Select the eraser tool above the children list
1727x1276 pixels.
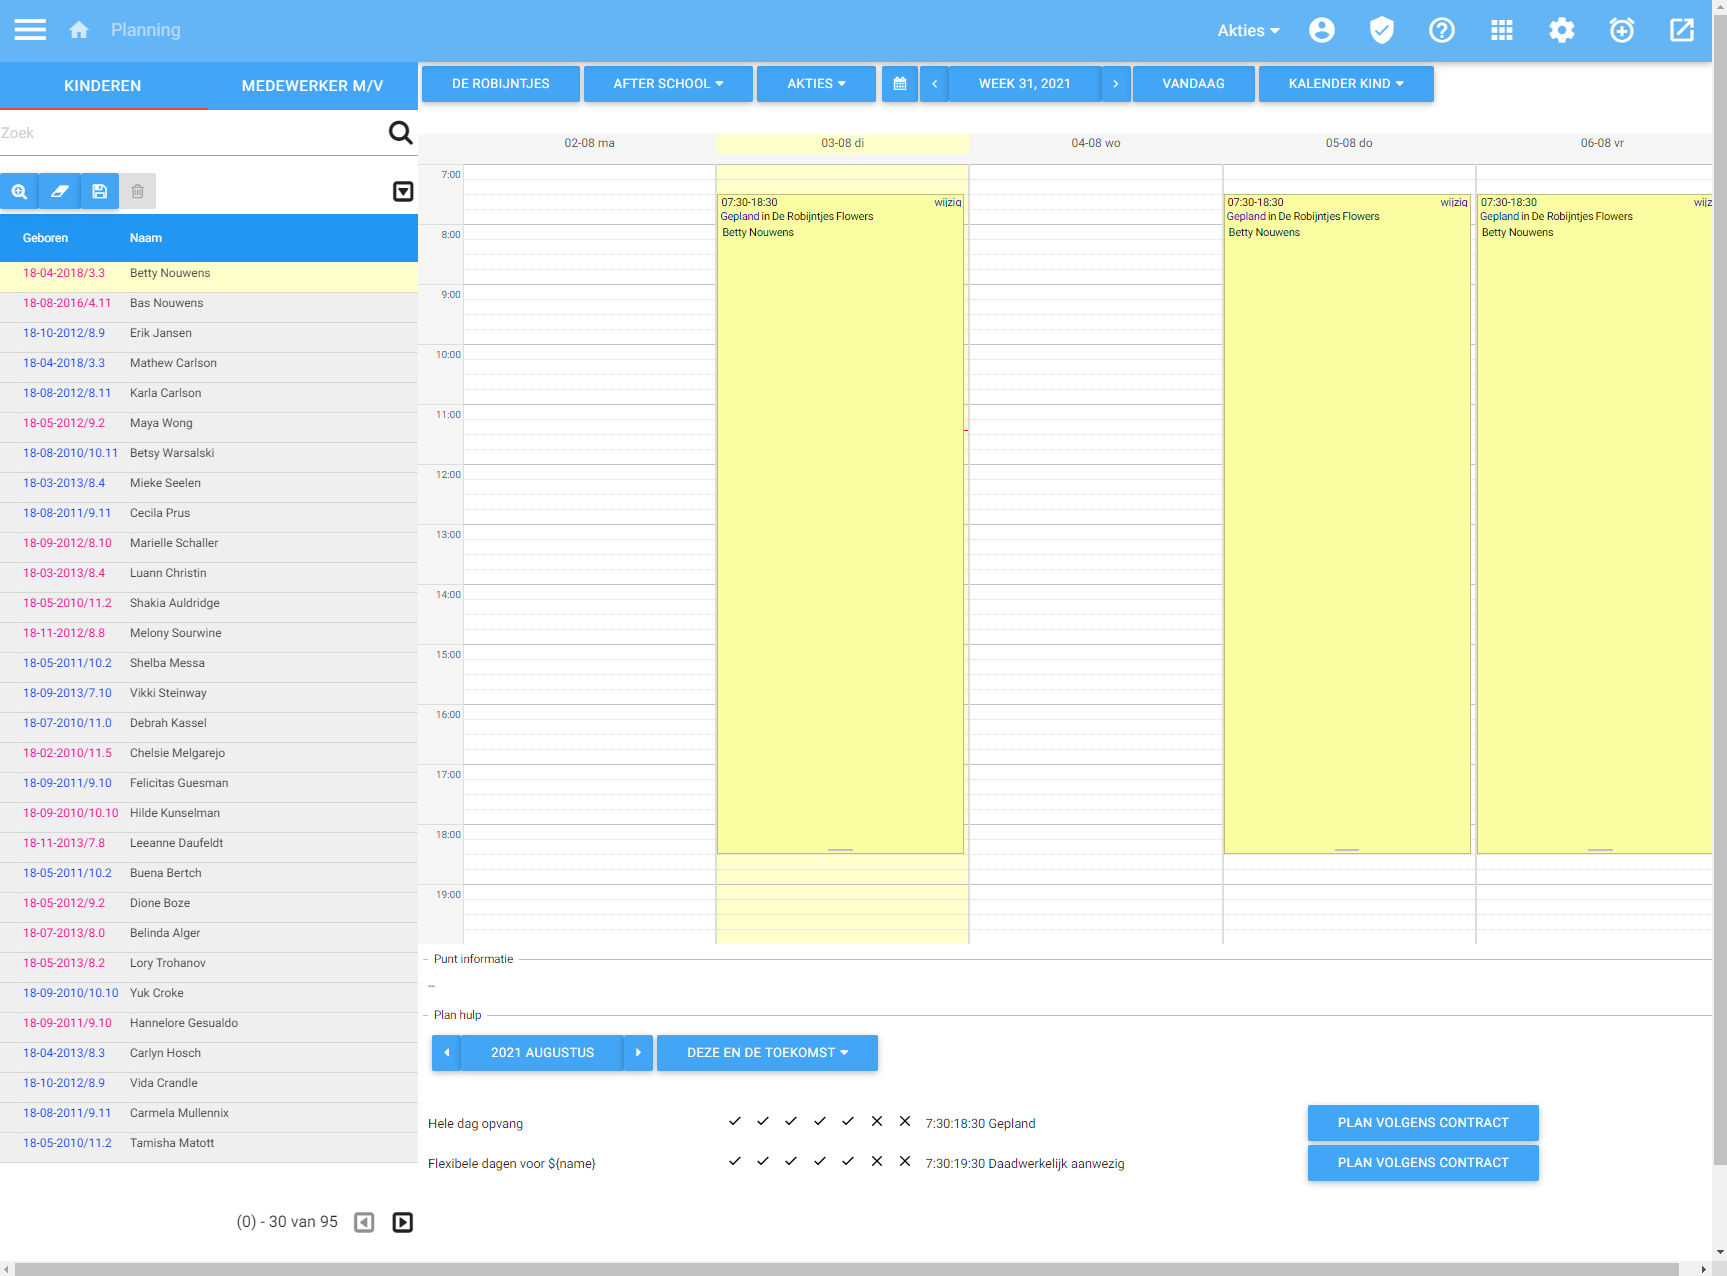[59, 191]
